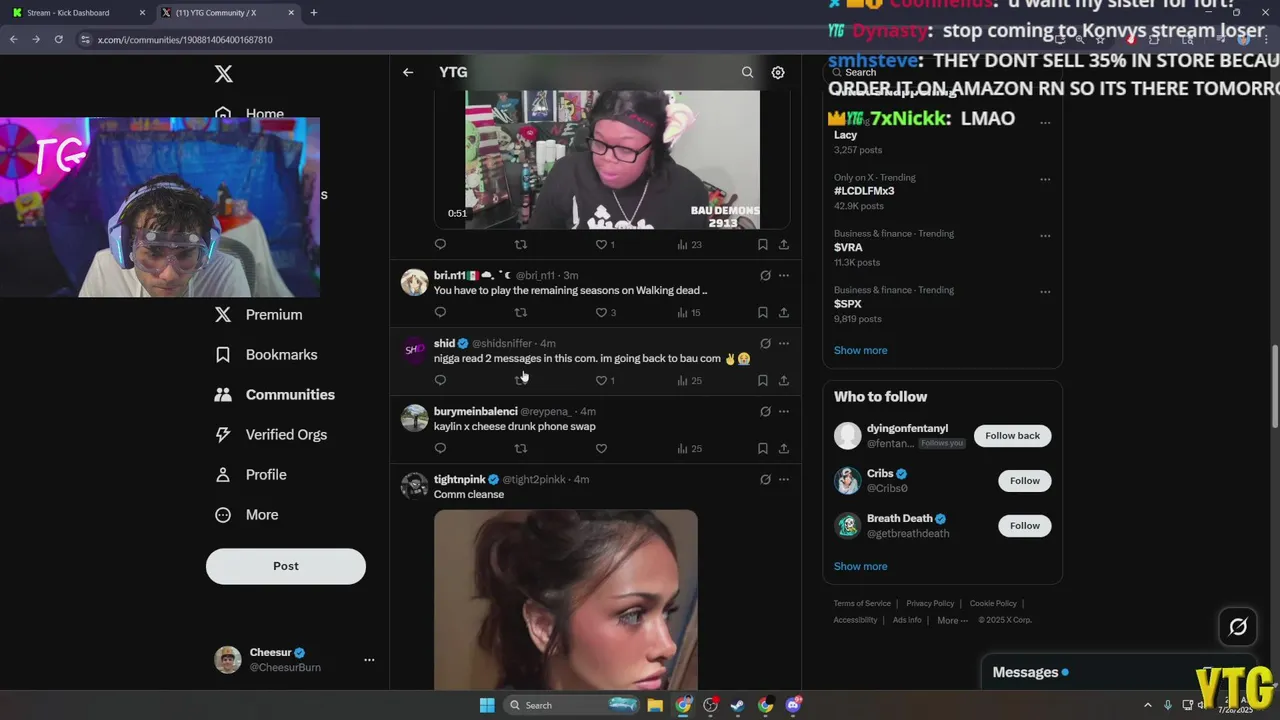View analytics of bri.n11's post
Viewport: 1280px width, 720px height.
tap(689, 312)
